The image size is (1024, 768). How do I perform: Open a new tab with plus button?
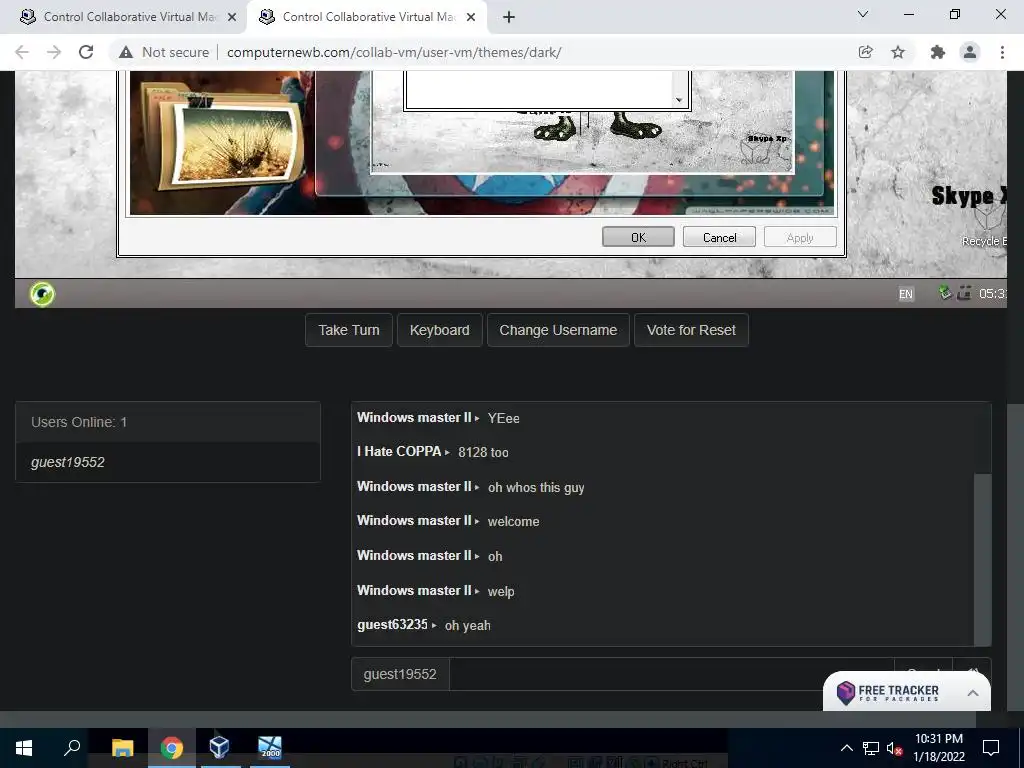[509, 17]
